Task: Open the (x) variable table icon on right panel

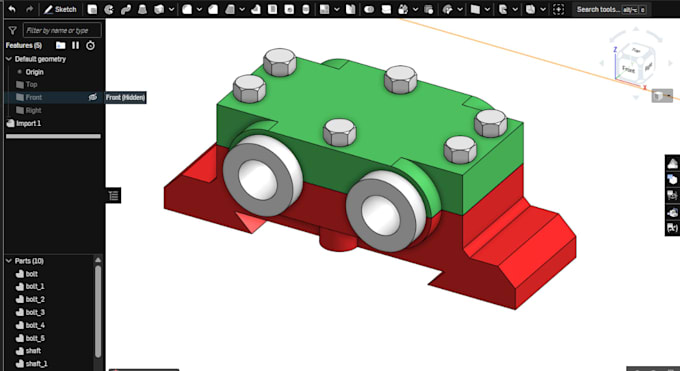Action: pos(672,228)
